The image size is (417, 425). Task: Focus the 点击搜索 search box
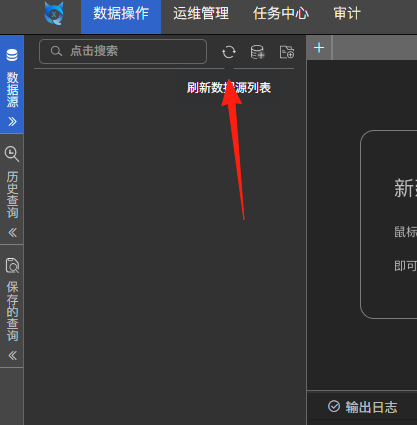[x=123, y=51]
